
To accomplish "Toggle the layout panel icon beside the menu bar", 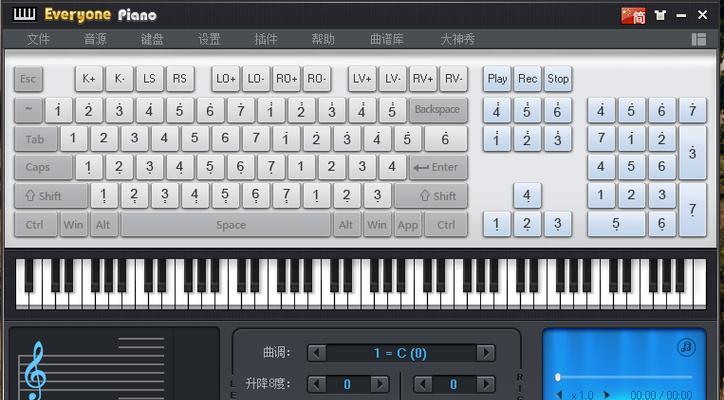I will click(x=699, y=39).
